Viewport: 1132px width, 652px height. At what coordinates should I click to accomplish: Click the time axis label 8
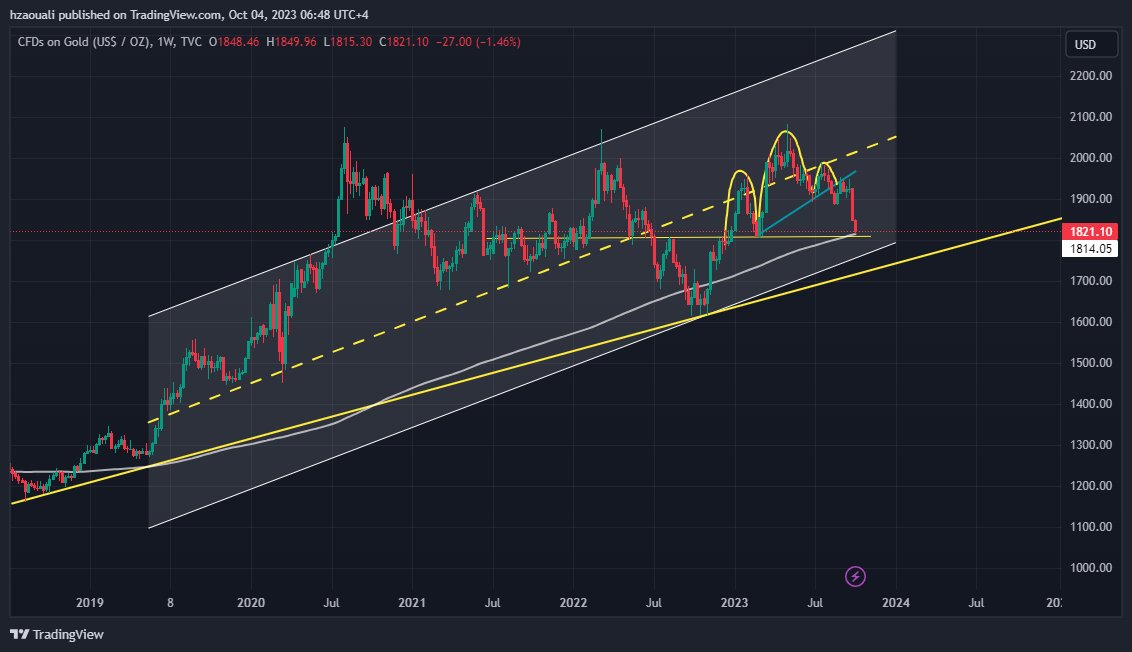[x=170, y=602]
